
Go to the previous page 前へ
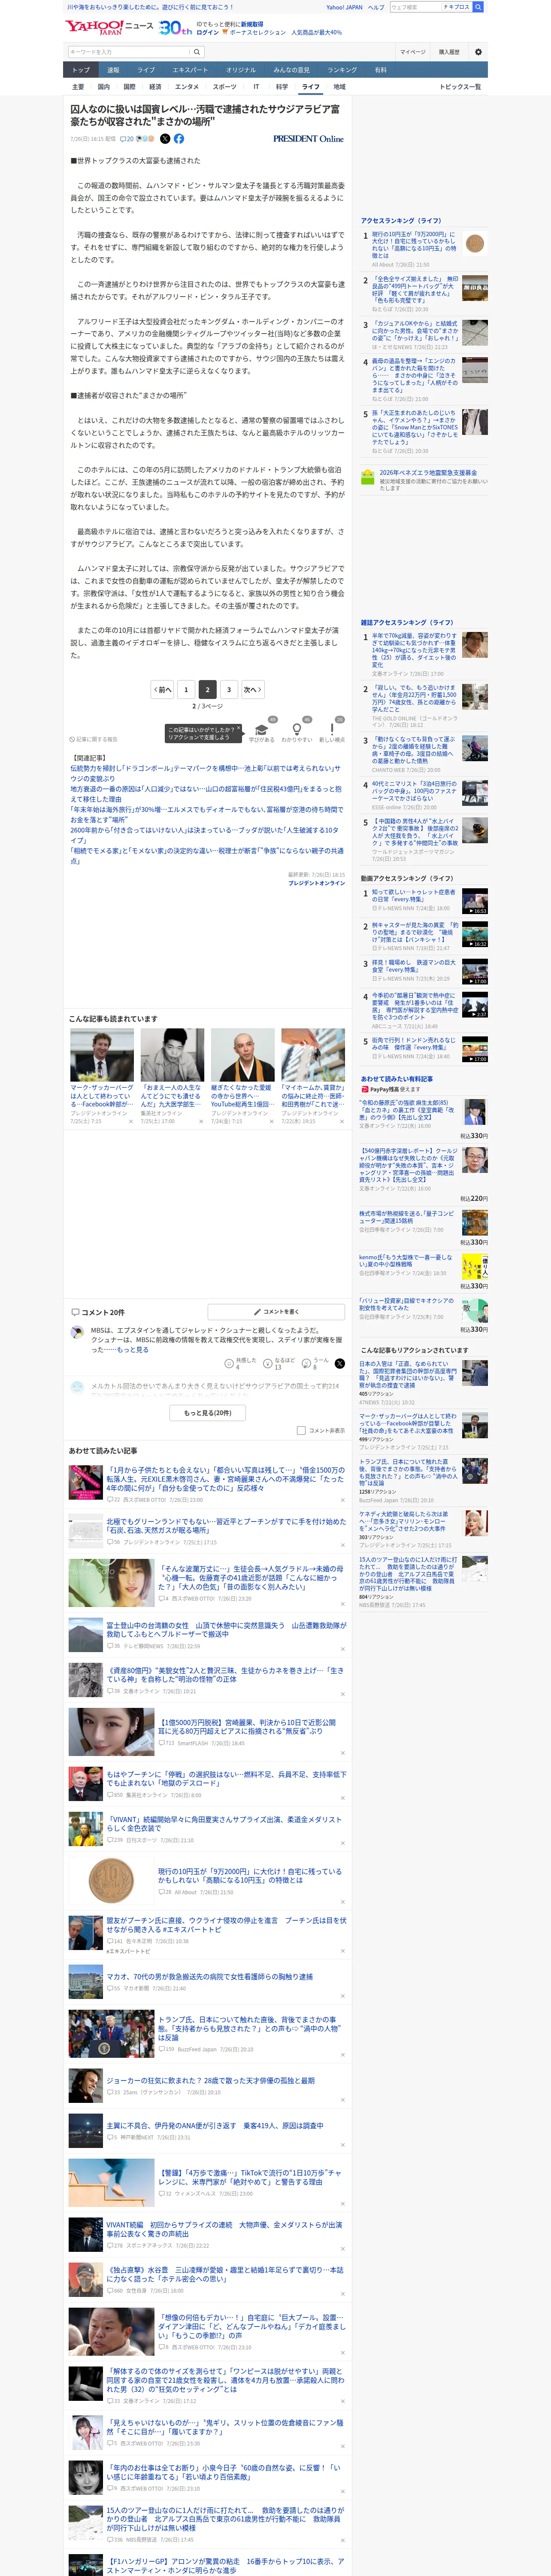(x=163, y=689)
